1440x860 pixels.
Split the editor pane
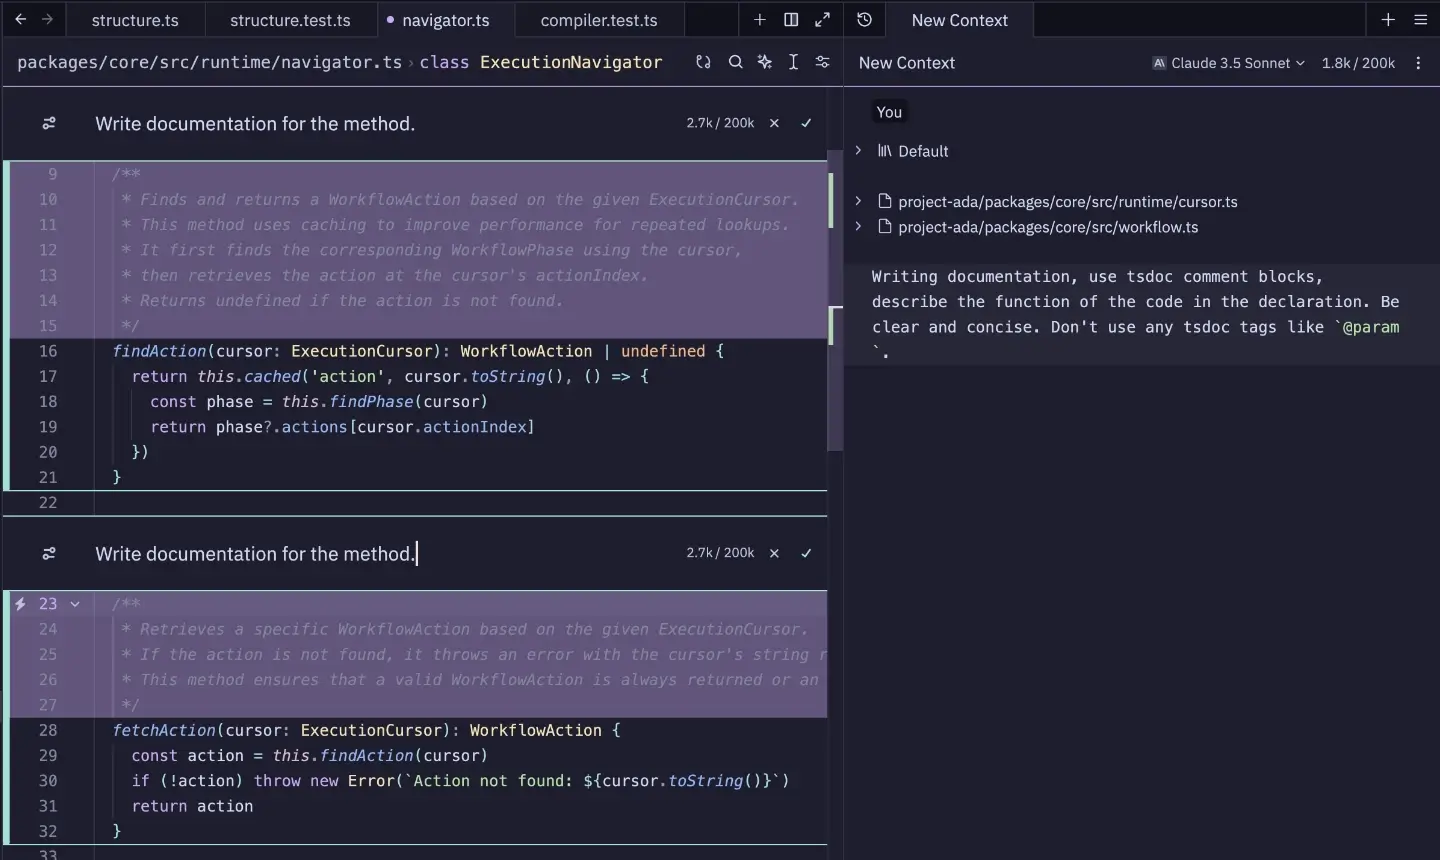pyautogui.click(x=791, y=20)
